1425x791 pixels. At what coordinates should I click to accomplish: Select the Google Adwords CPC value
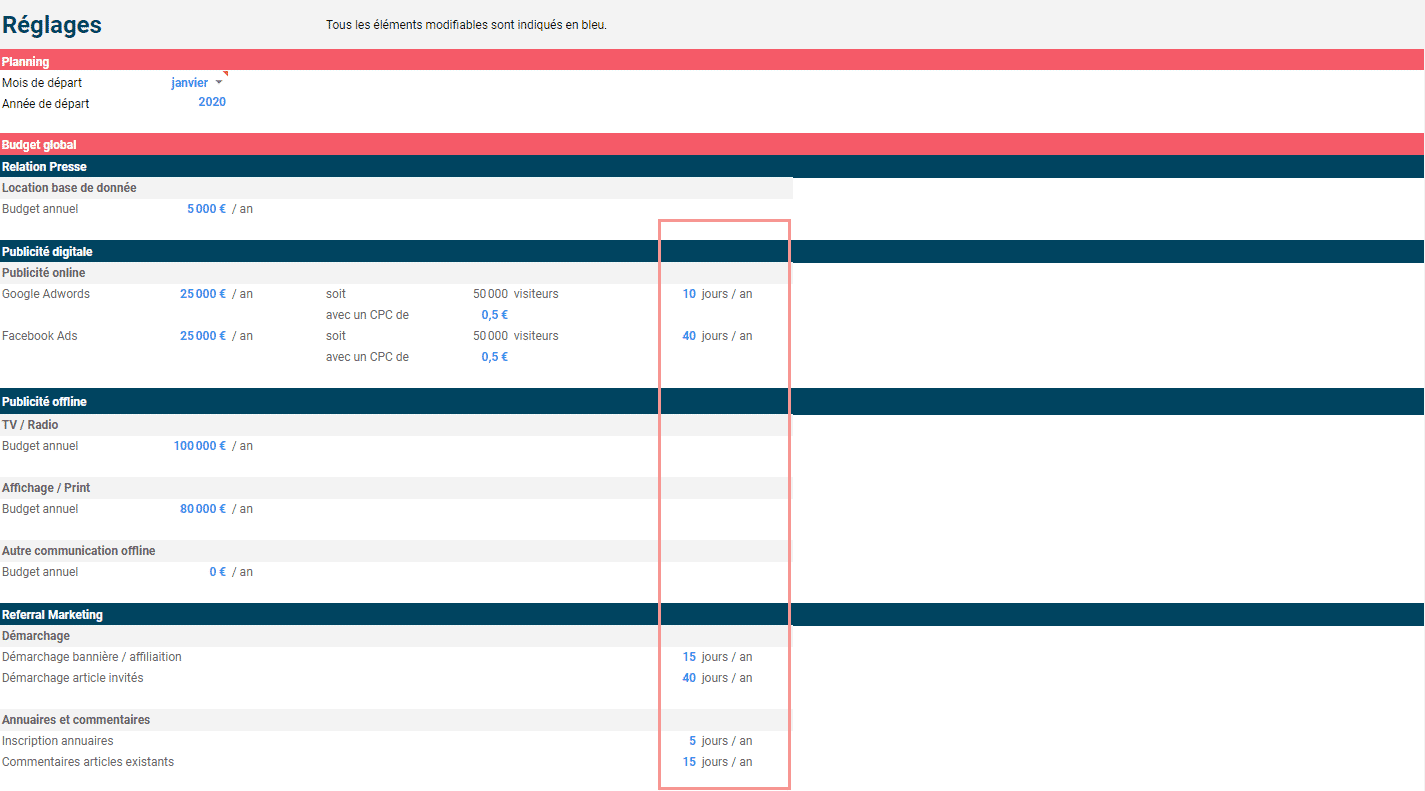click(x=494, y=315)
